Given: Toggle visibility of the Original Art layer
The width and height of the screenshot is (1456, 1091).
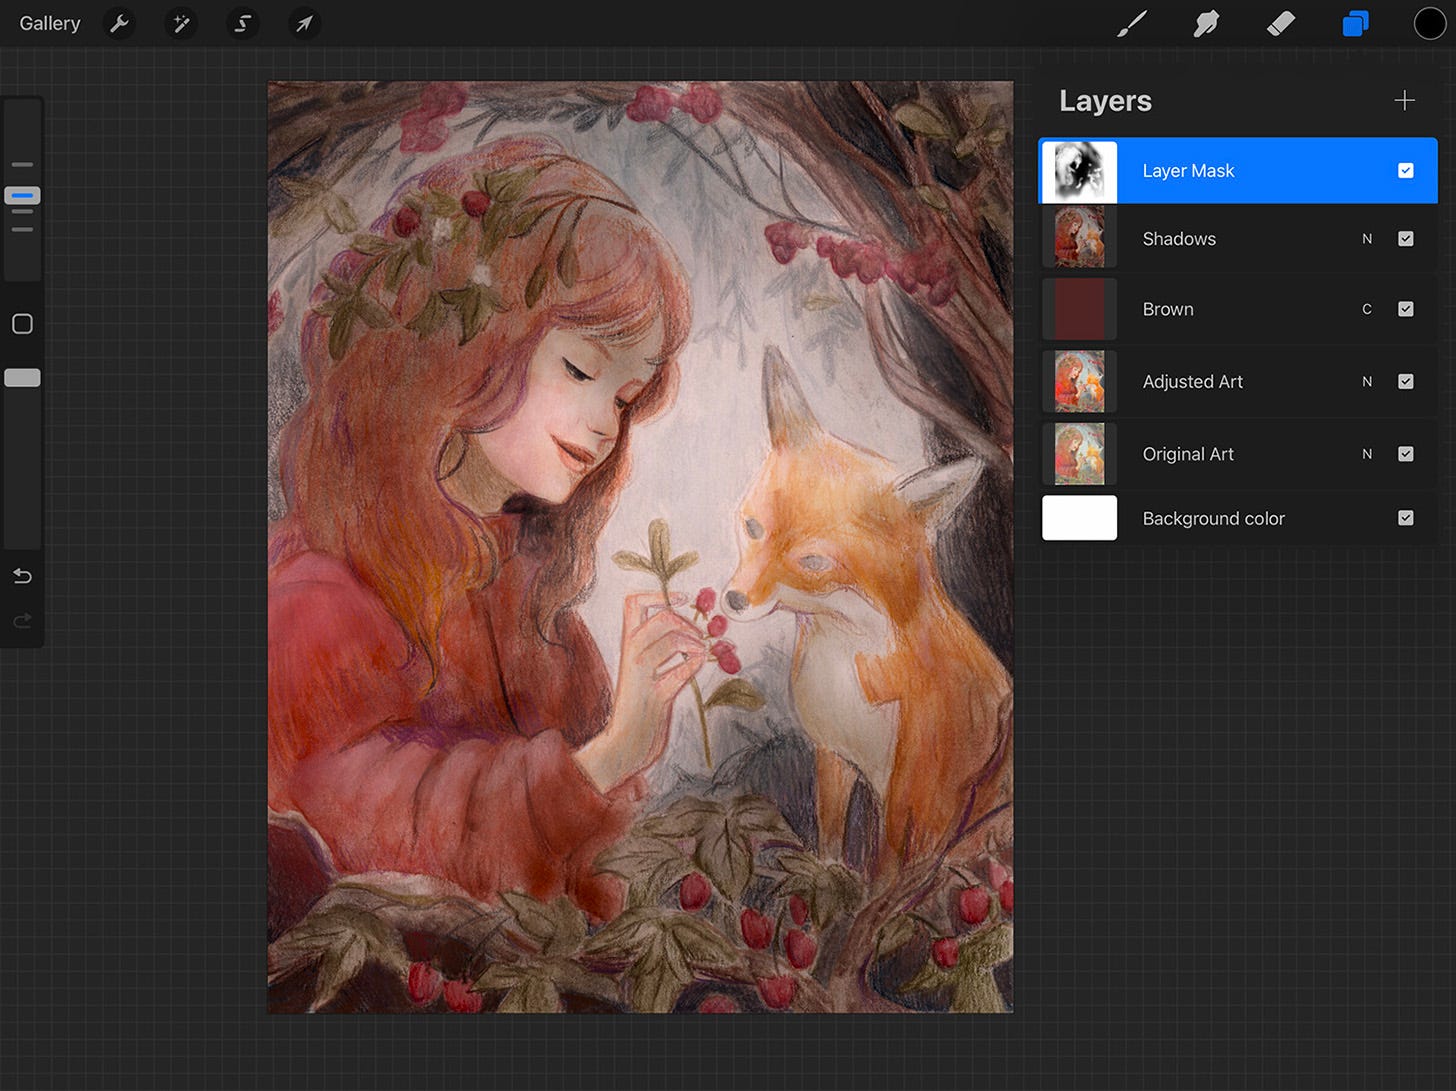Looking at the screenshot, I should (x=1406, y=453).
